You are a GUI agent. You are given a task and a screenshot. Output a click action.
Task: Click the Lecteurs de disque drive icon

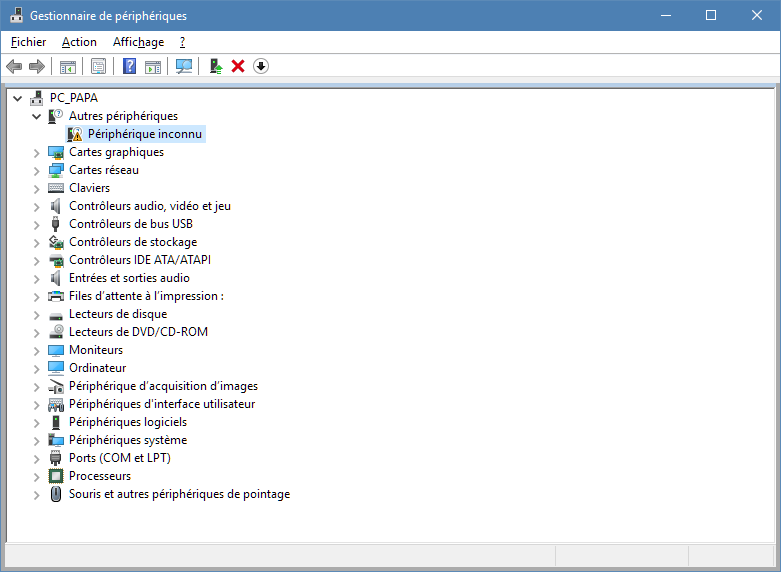coord(56,316)
